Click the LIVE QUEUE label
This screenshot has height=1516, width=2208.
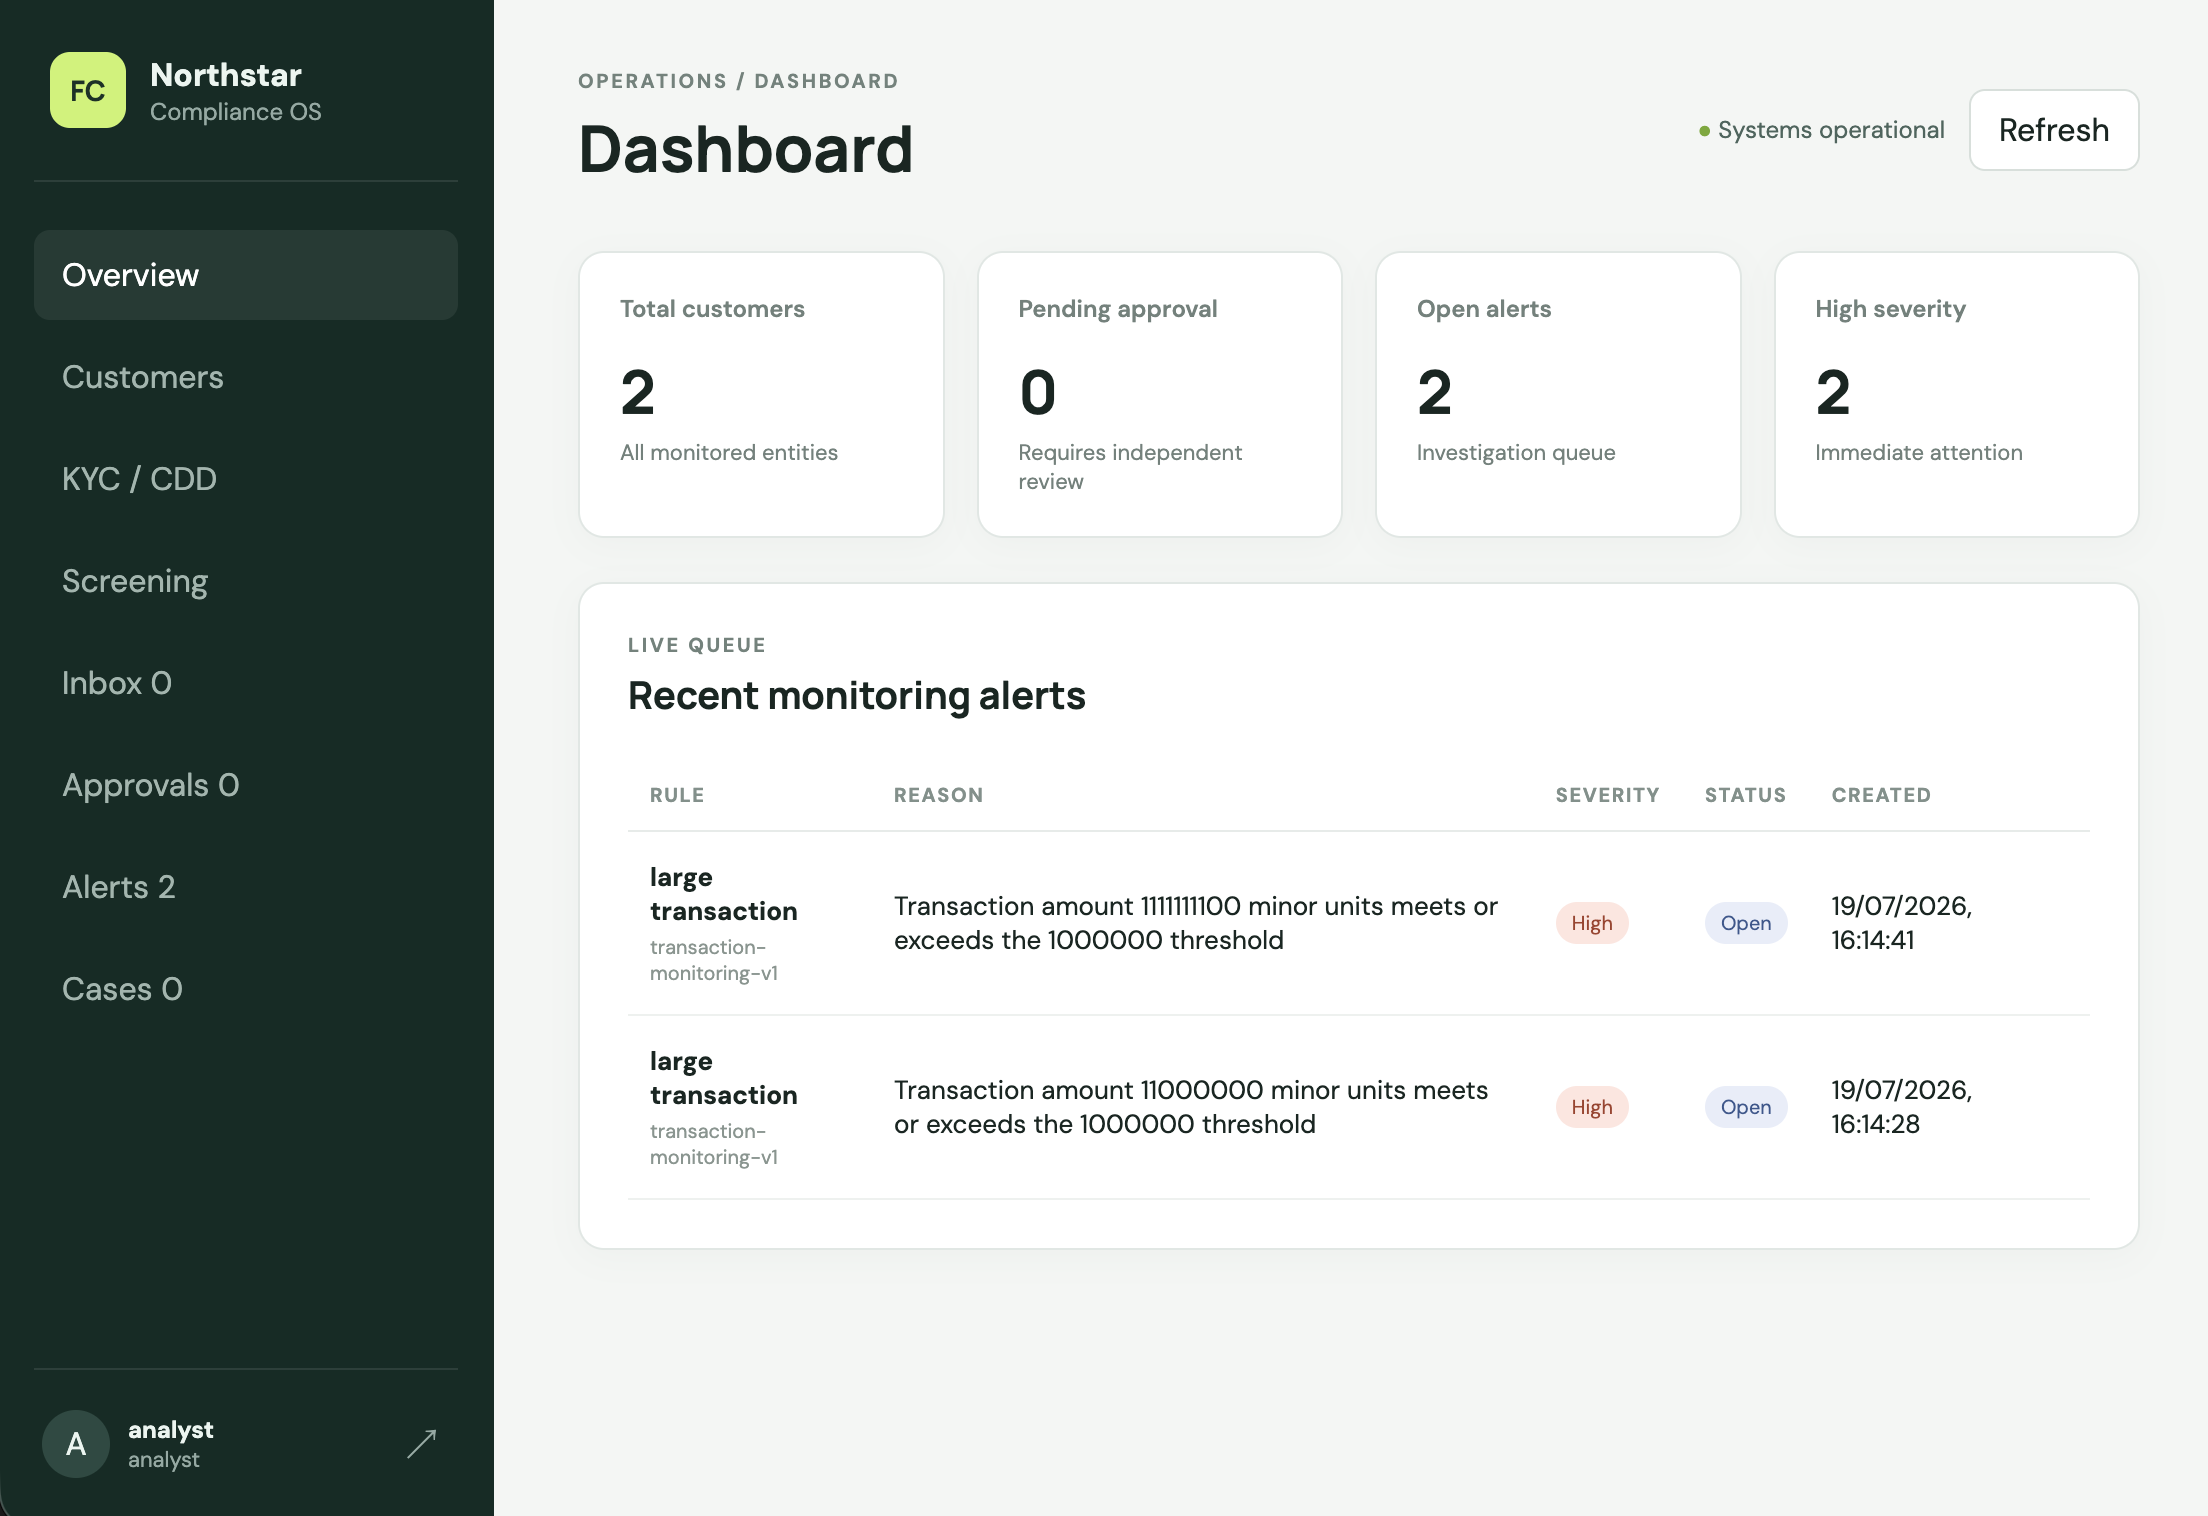[696, 645]
